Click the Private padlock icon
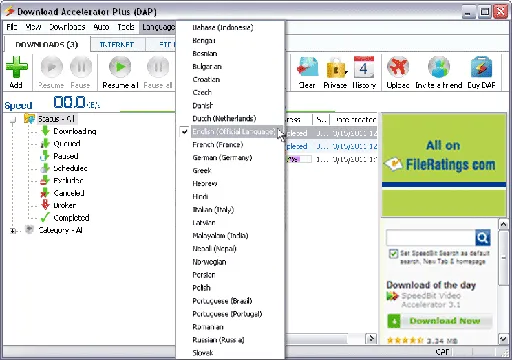Viewport: 512px width, 360px height. [x=335, y=68]
